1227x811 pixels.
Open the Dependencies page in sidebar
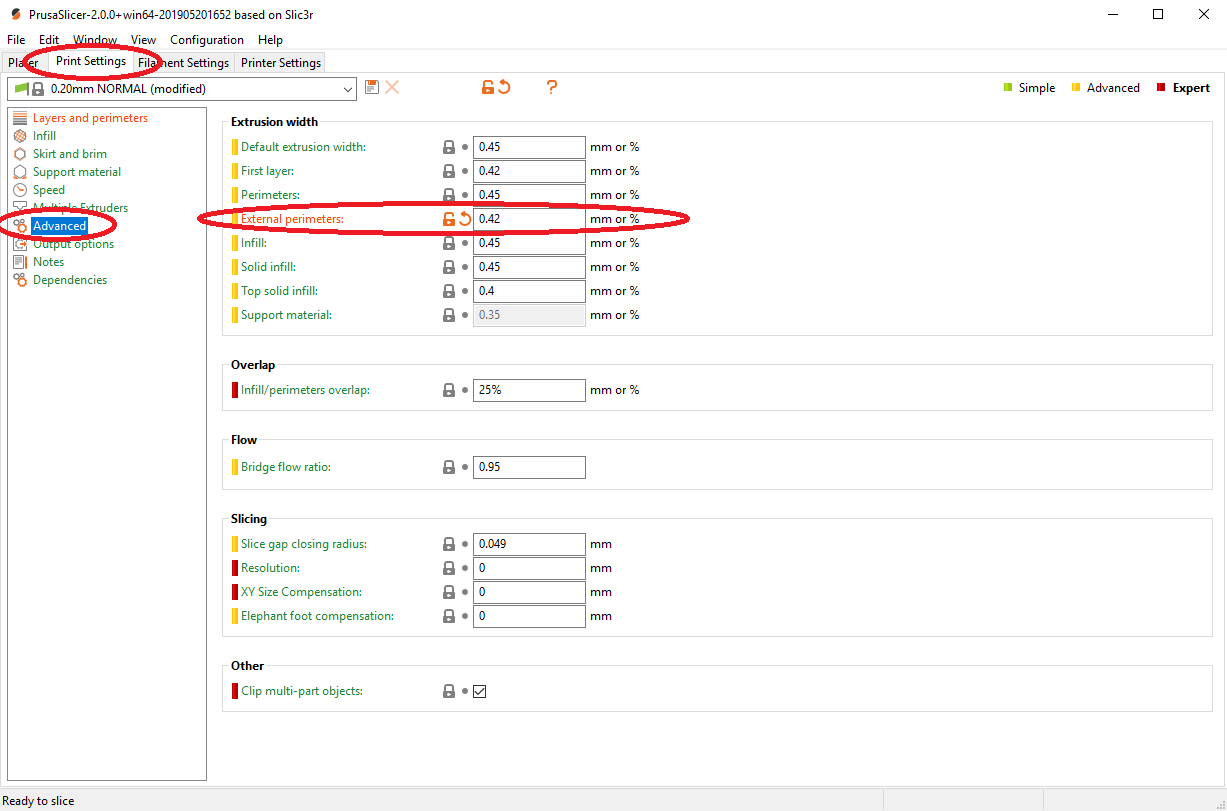pyautogui.click(x=69, y=280)
